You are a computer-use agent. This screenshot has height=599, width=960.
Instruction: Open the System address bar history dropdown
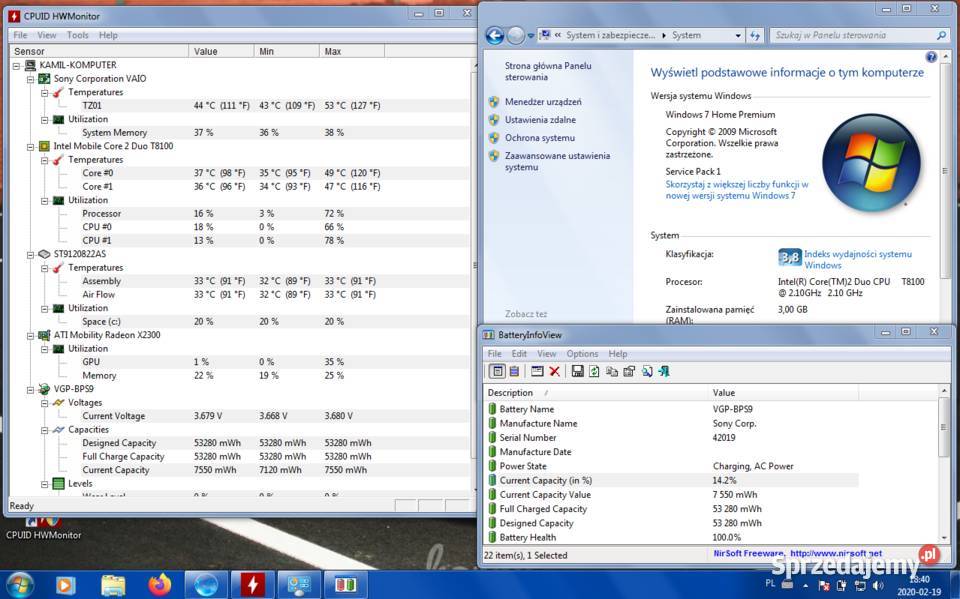(x=738, y=36)
